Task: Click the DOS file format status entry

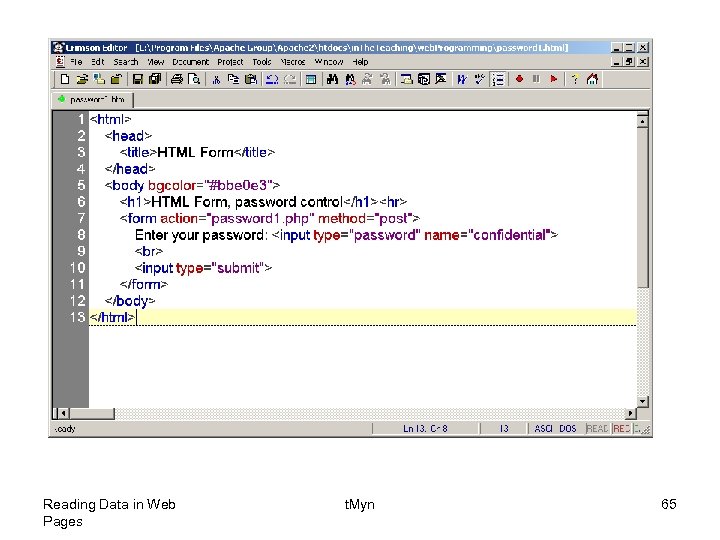Action: pos(568,428)
